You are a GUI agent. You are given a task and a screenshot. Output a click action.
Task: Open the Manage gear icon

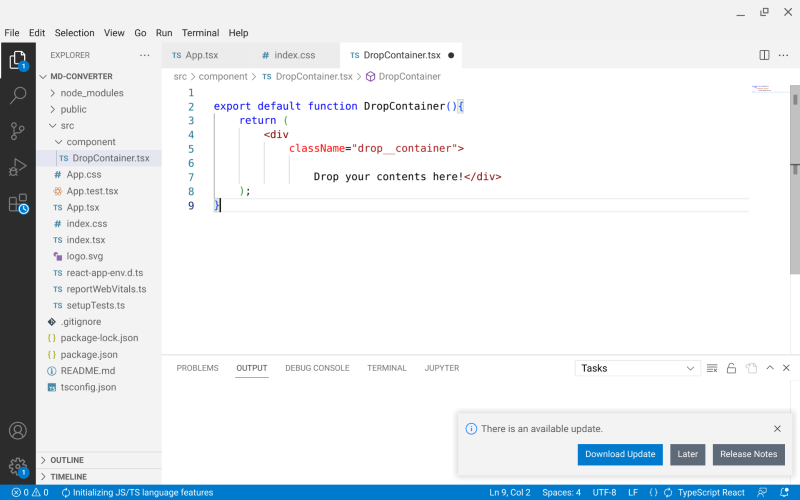point(18,466)
